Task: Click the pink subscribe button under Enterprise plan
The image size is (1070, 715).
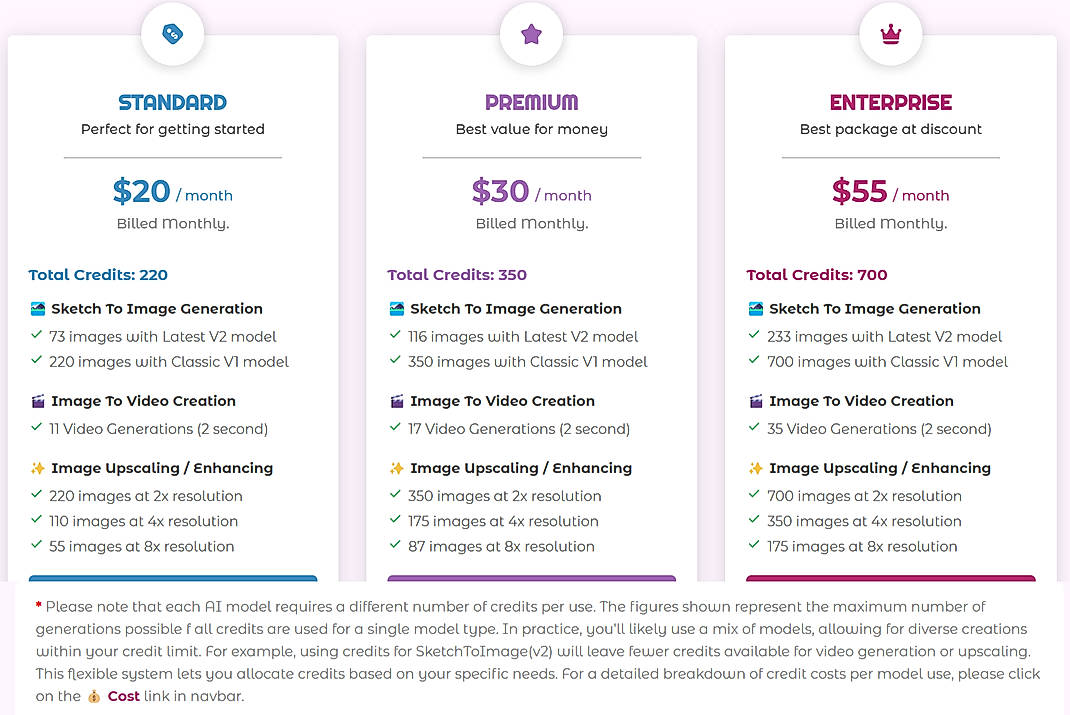Action: click(890, 581)
